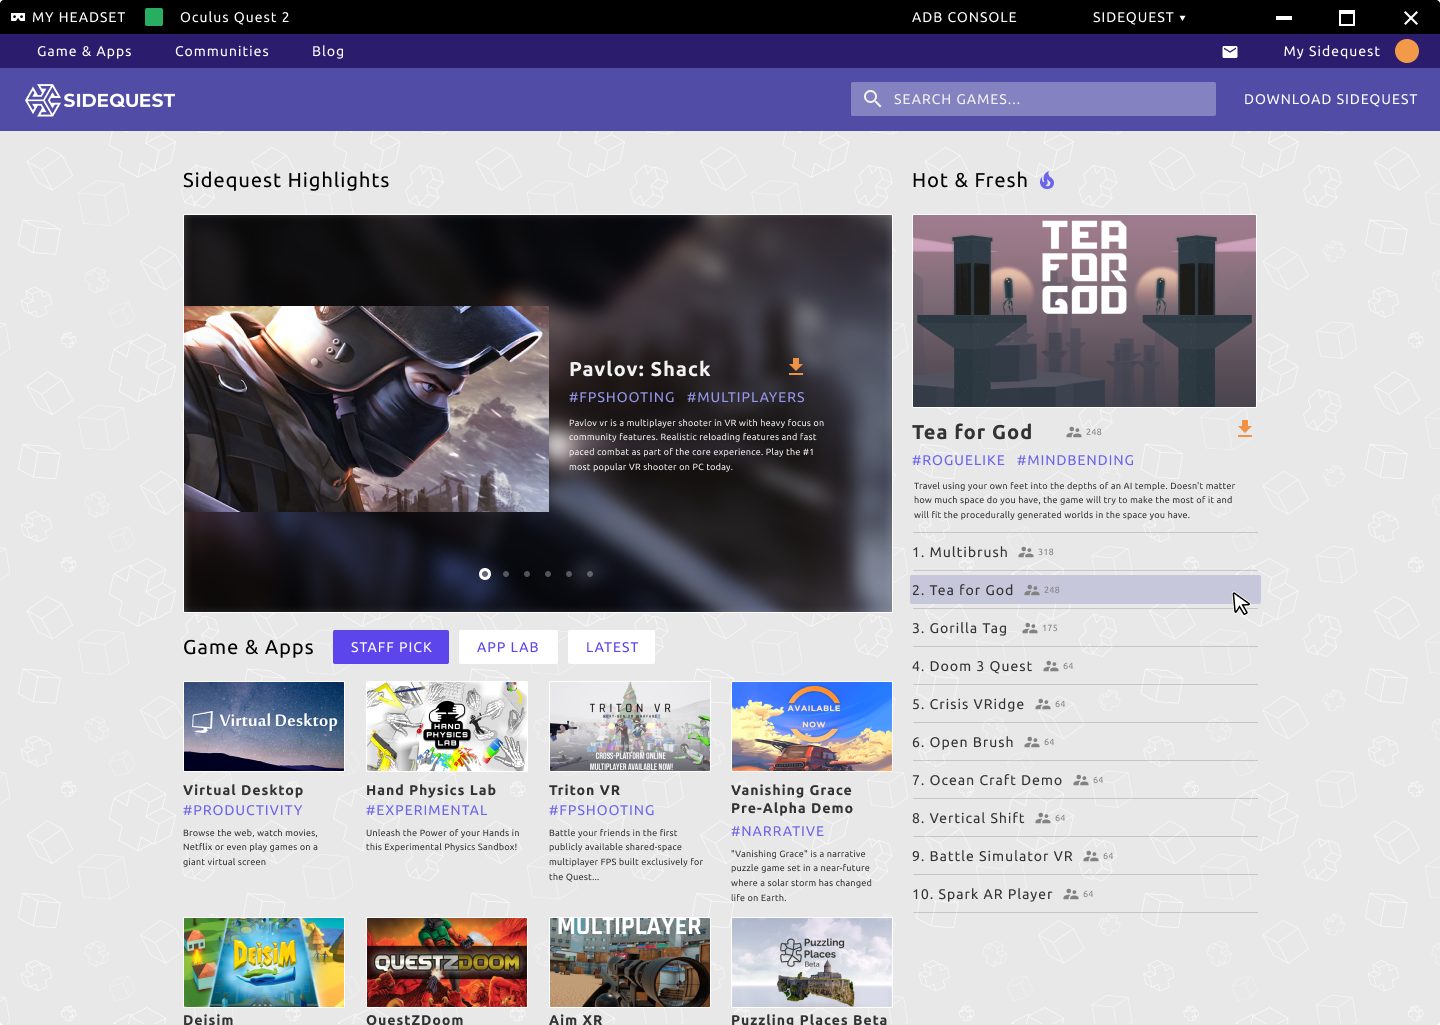Viewport: 1440px width, 1025px height.
Task: Click the Hot & Fresh flame icon
Action: pos(1047,180)
